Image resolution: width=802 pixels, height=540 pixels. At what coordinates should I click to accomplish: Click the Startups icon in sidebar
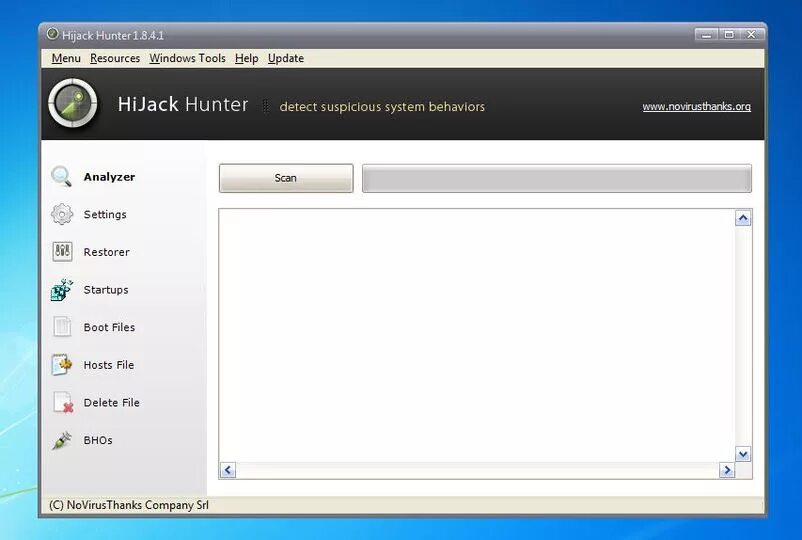point(62,289)
